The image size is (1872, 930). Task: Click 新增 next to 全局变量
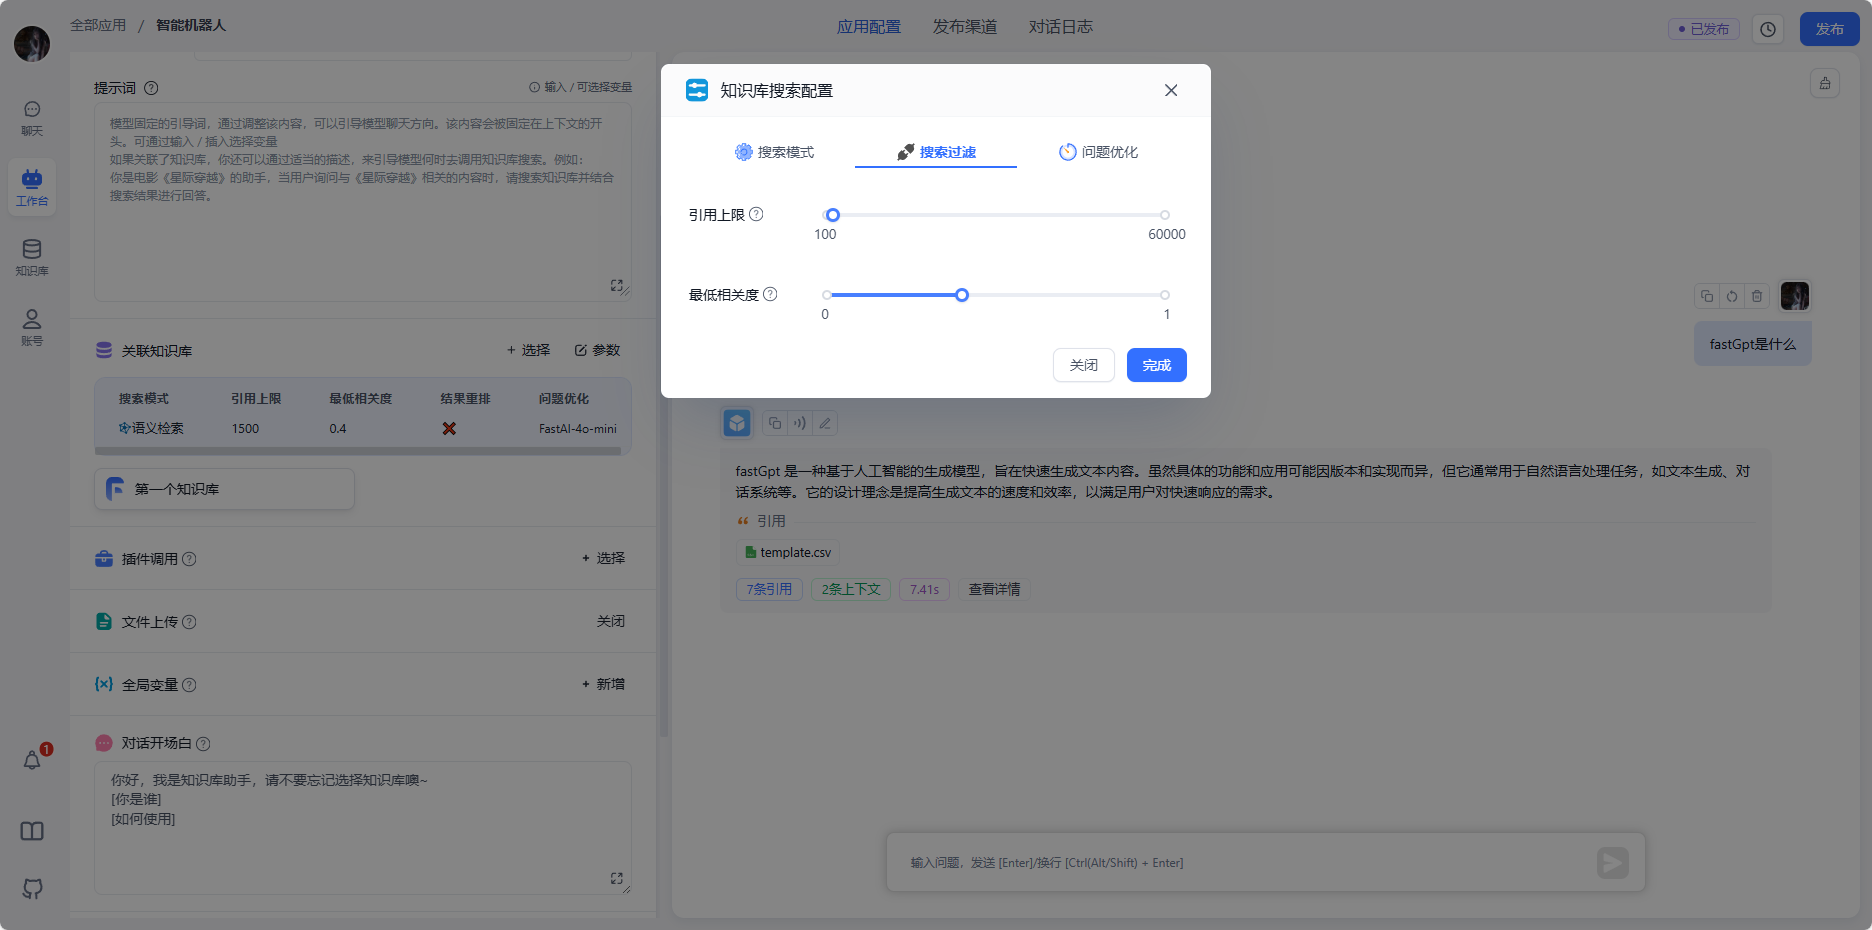point(603,684)
